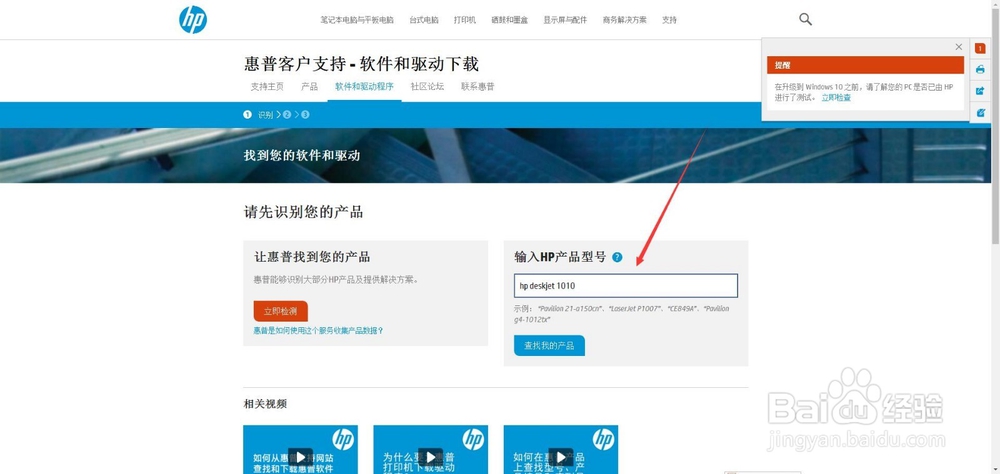This screenshot has height=474, width=1000.
Task: Open 台式电脑 menu
Action: pos(424,20)
